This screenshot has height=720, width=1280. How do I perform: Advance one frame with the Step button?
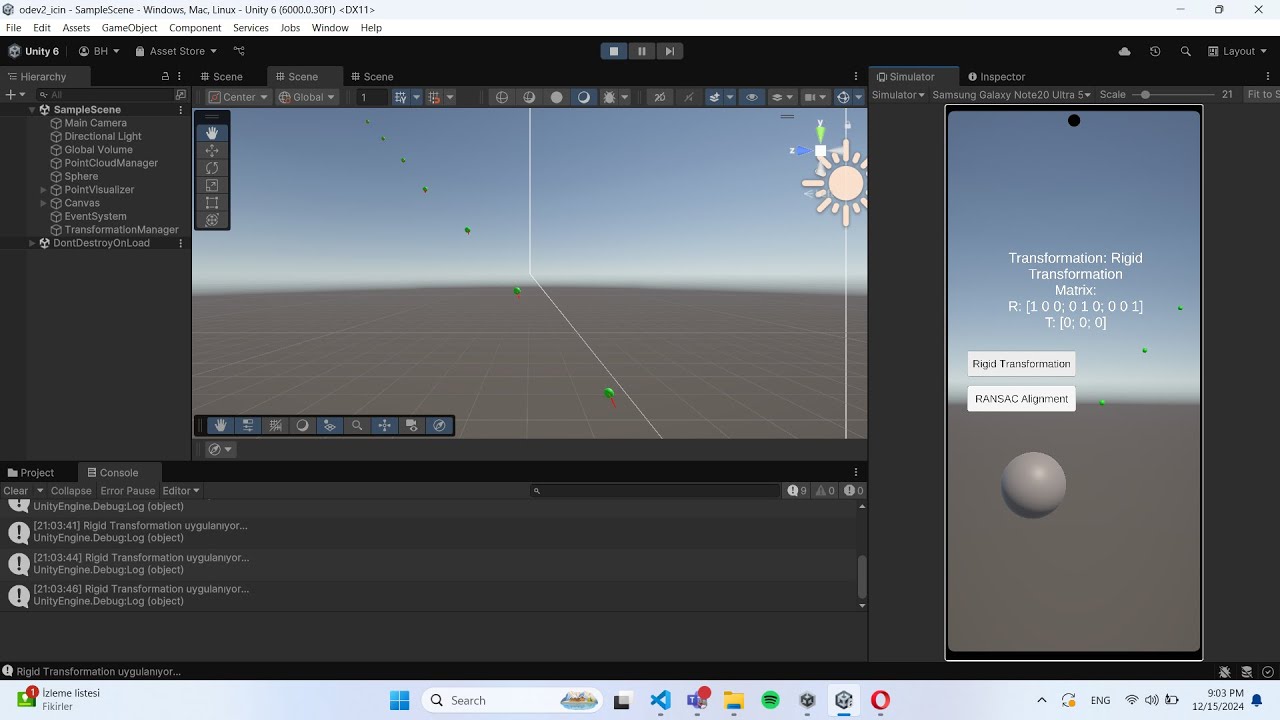coord(670,51)
